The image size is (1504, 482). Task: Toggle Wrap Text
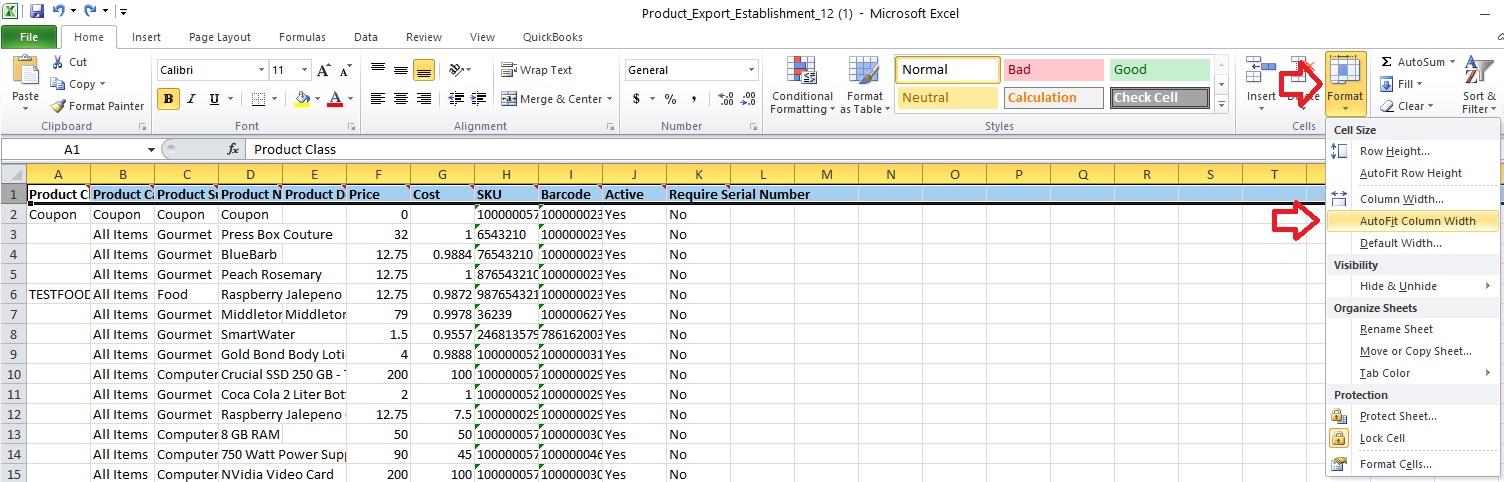click(x=537, y=70)
